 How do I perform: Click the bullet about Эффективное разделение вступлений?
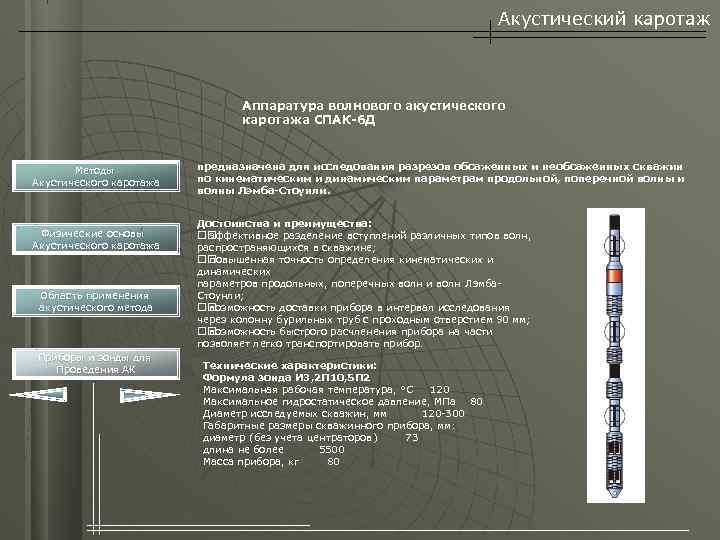point(364,242)
